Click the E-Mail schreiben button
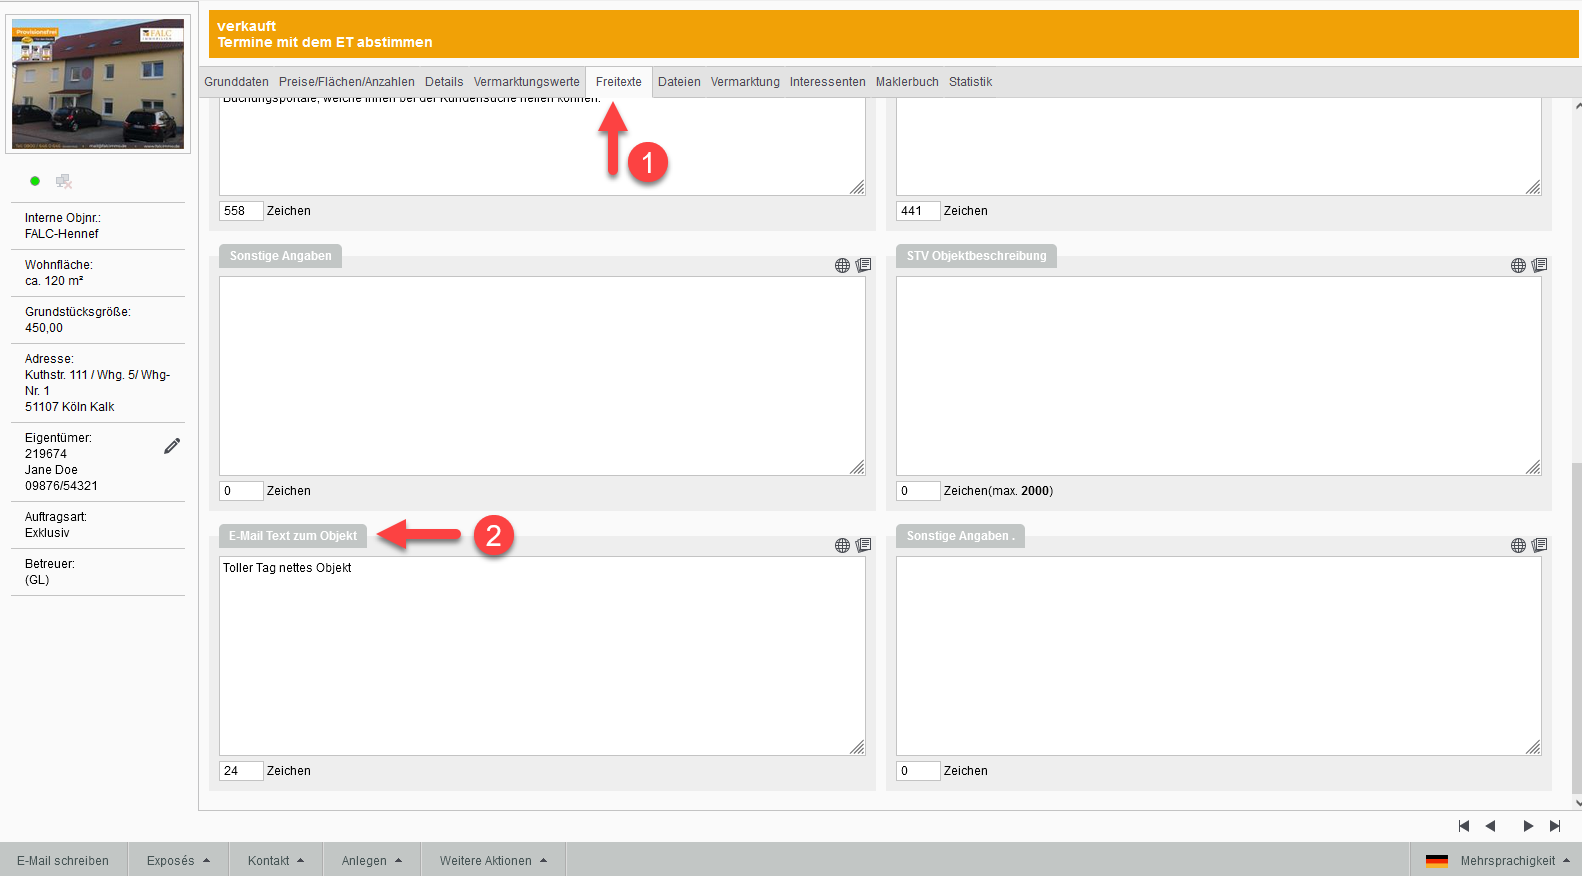The width and height of the screenshot is (1582, 876). [x=63, y=861]
